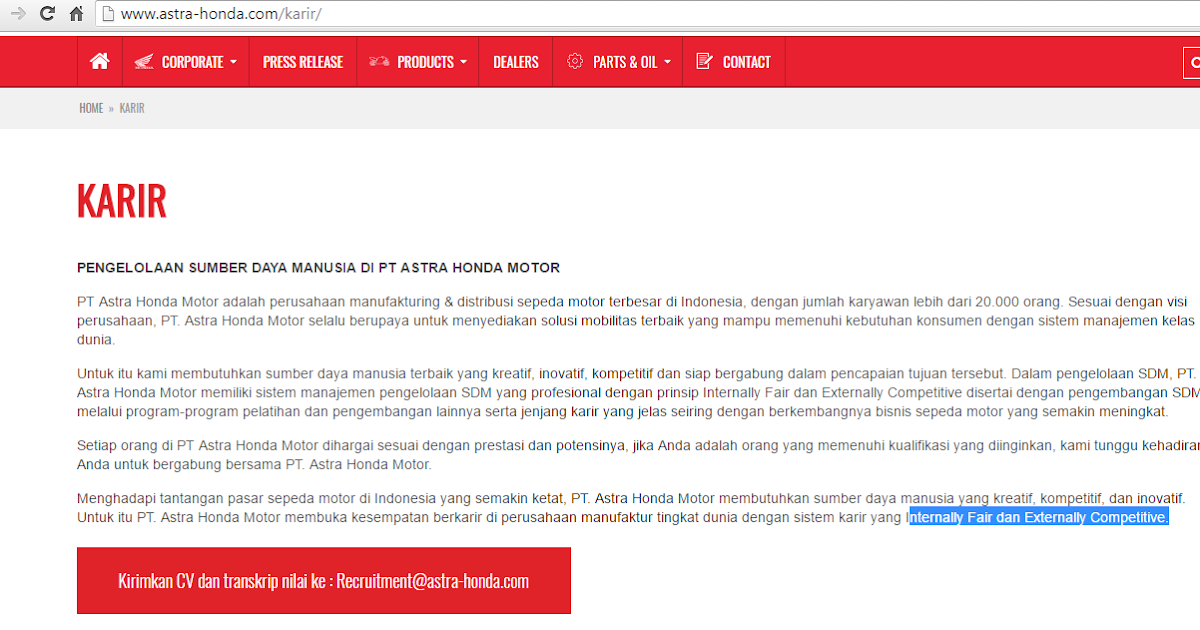
Task: Expand the Corporate dropdown arrow
Action: [x=233, y=62]
